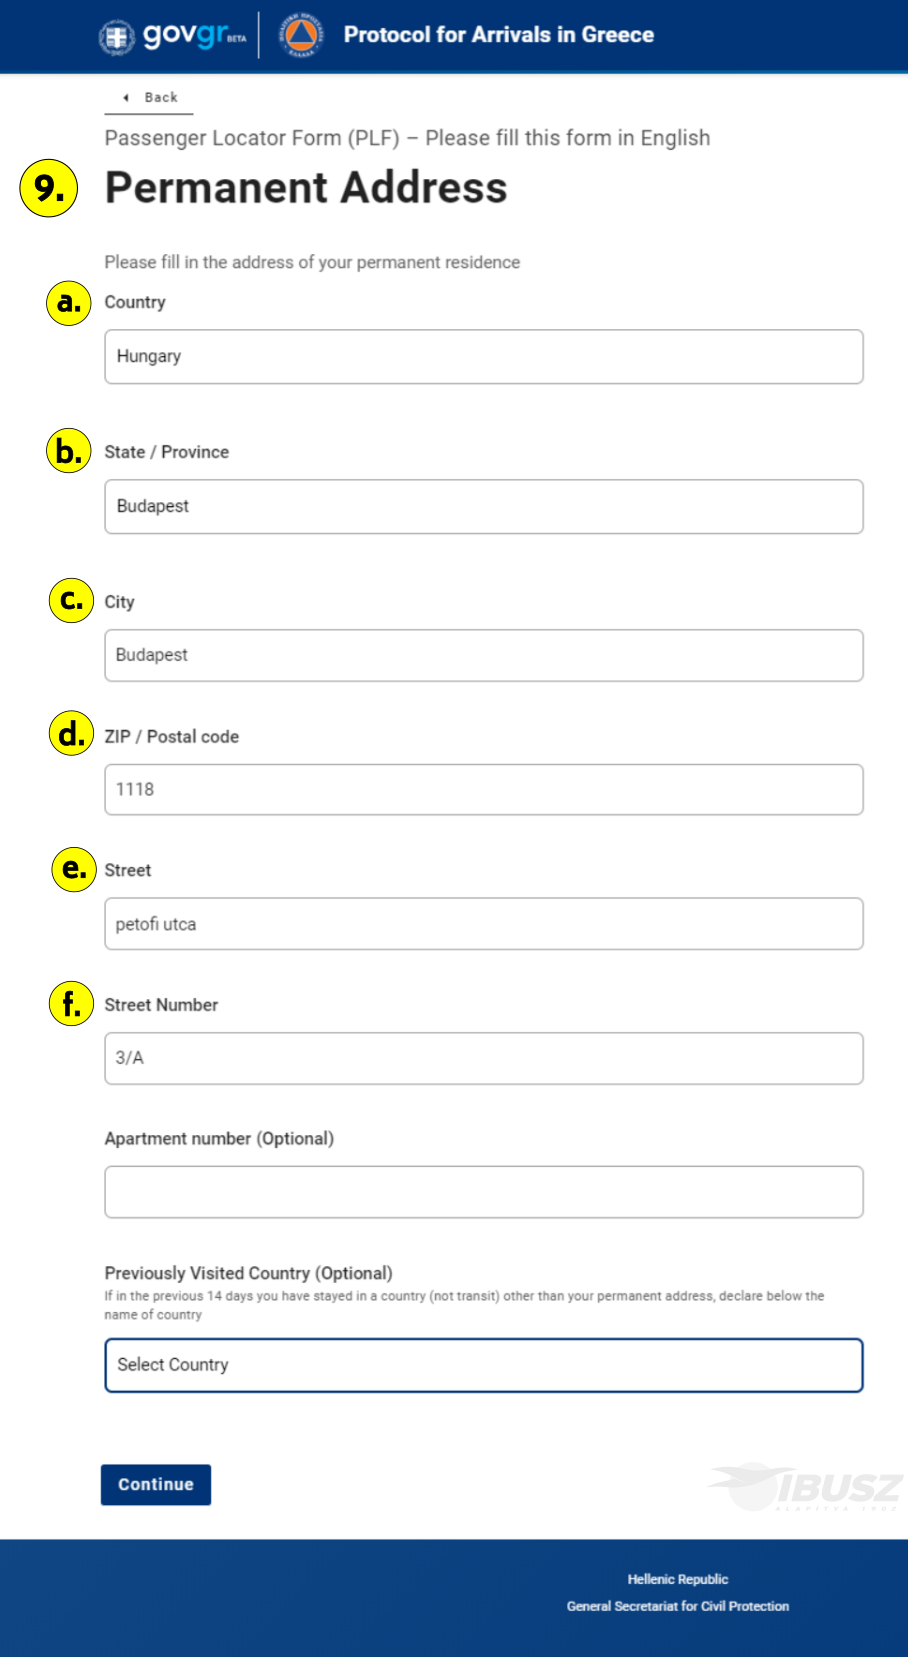This screenshot has height=1657, width=908.
Task: Click the yellow d. marker beside ZIP
Action: tap(71, 734)
